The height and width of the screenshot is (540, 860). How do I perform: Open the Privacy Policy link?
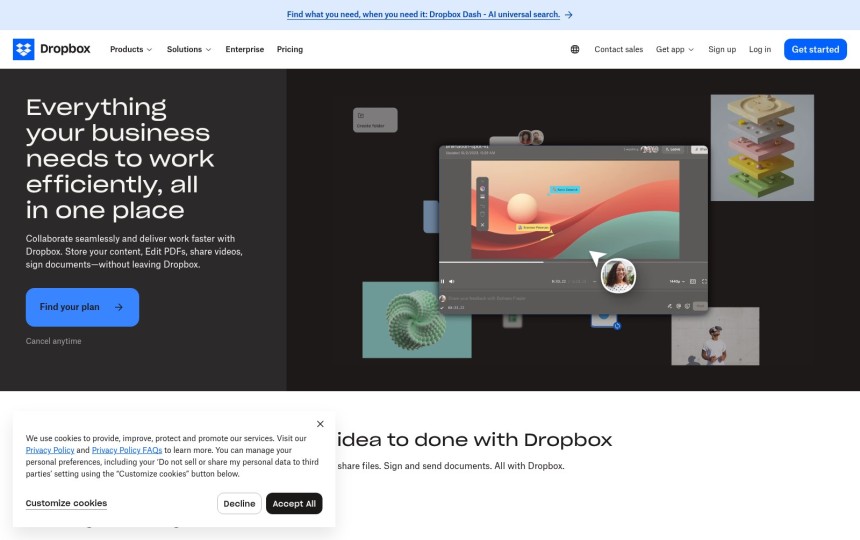50,450
